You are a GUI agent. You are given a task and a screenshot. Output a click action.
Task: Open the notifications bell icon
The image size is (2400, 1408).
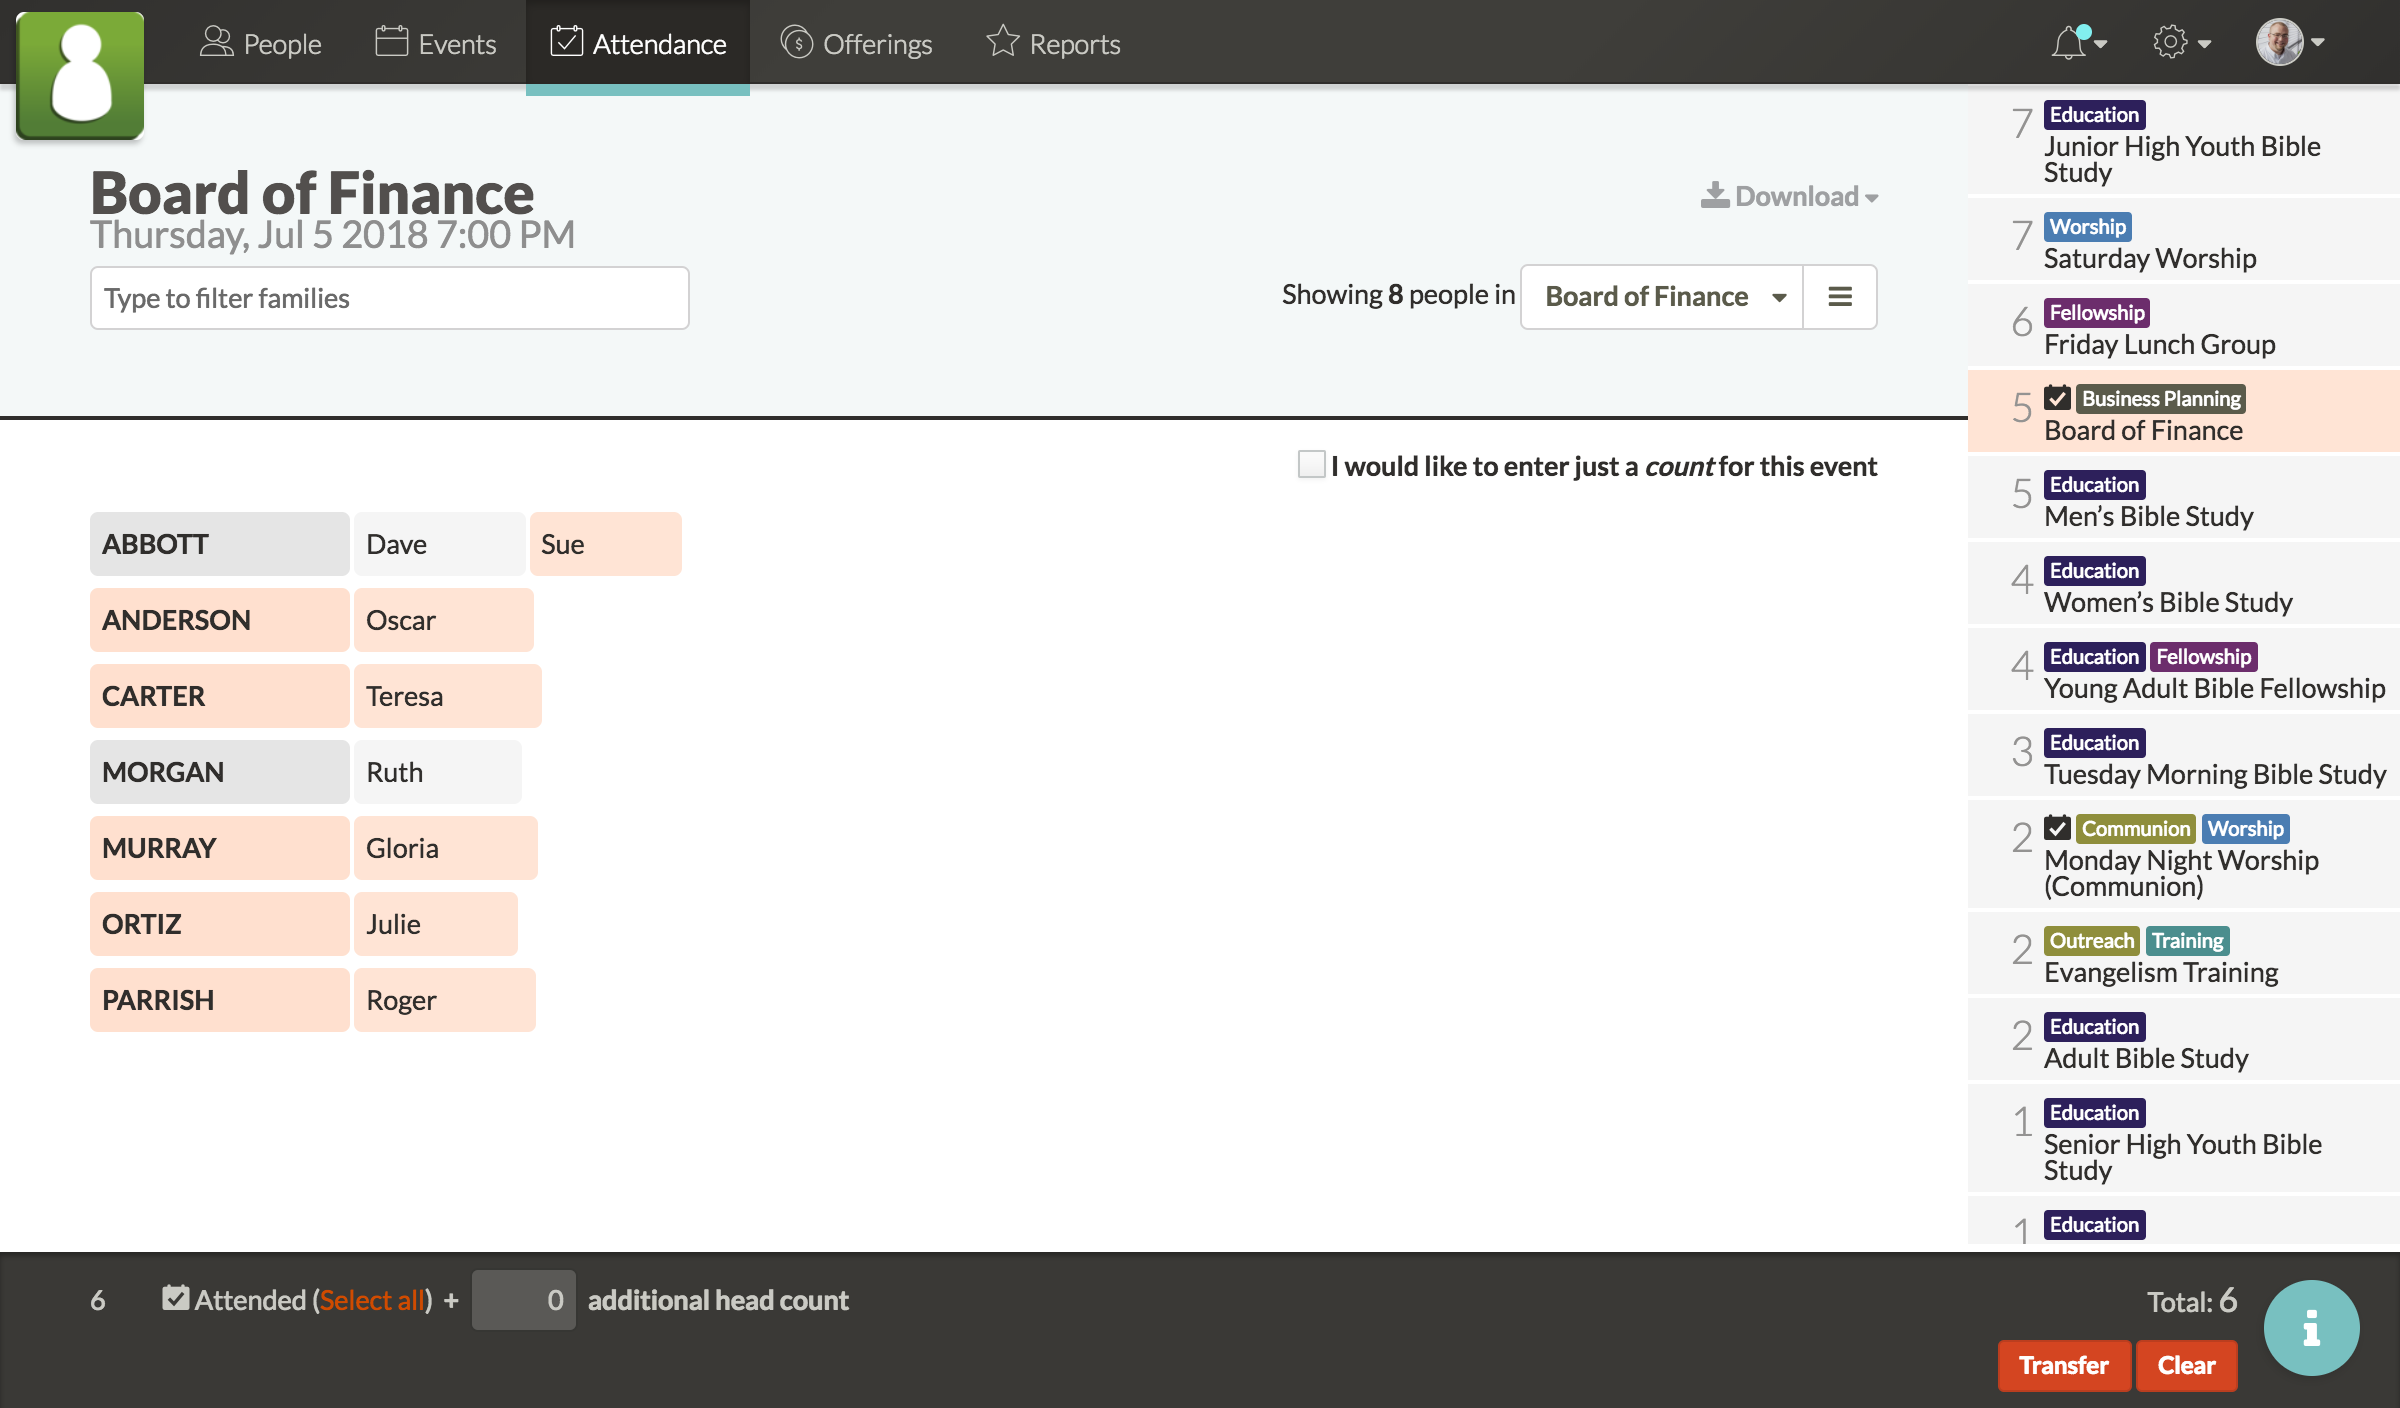click(x=2068, y=43)
